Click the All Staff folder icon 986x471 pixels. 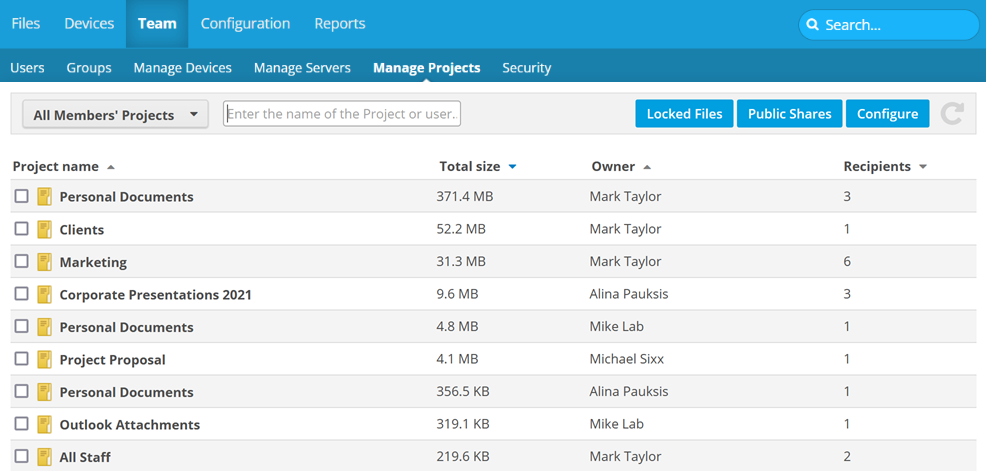click(44, 457)
